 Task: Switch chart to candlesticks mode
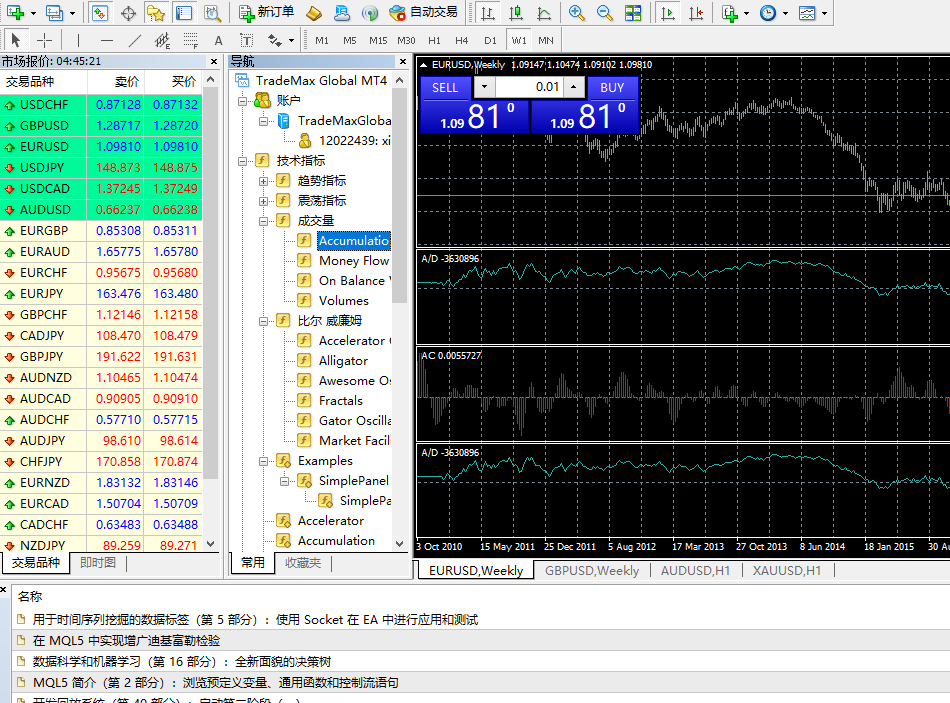[516, 13]
